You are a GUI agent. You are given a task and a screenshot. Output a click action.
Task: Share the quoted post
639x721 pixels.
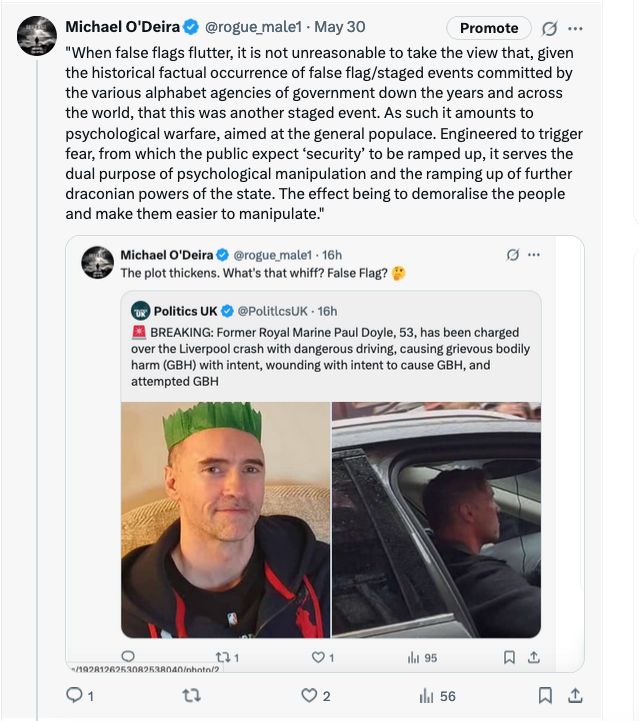pyautogui.click(x=533, y=657)
